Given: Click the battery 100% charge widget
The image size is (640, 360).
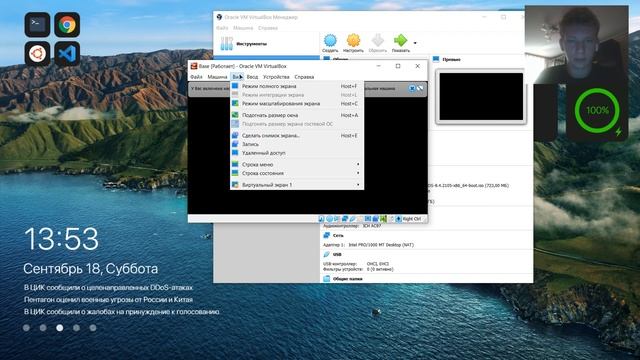Looking at the screenshot, I should 597,110.
